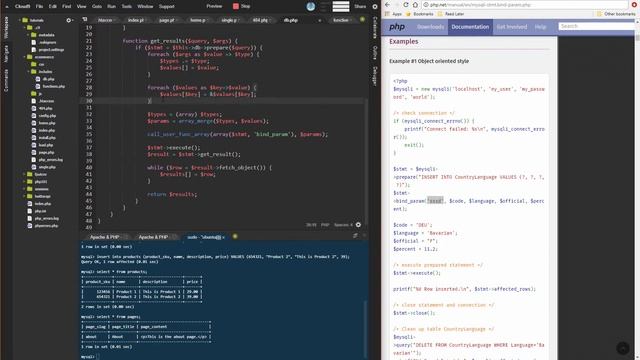Open editor status bar settings gear
The height and width of the screenshot is (360, 640).
tap(358, 224)
